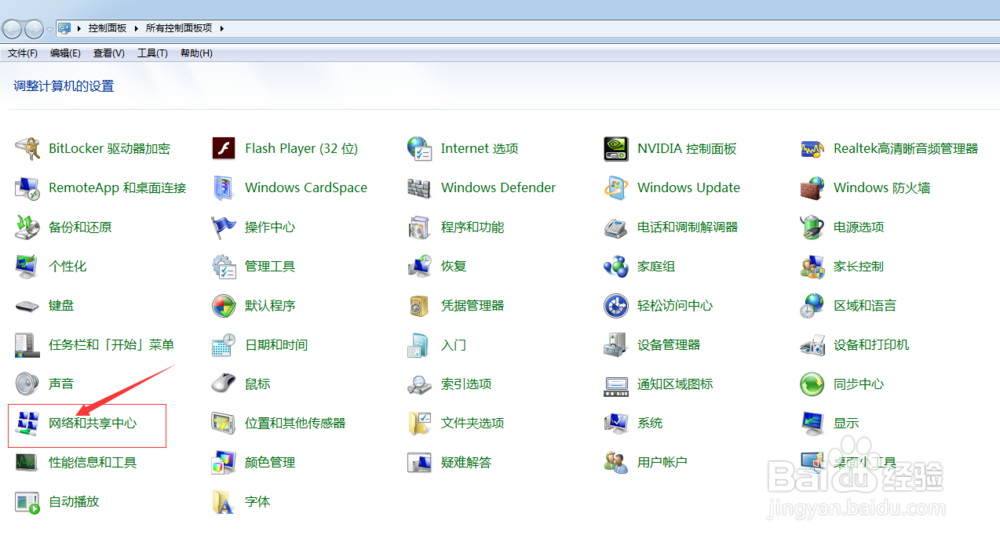Open the Windows Update icon
Viewport: 1000px width, 542px height.
click(615, 188)
